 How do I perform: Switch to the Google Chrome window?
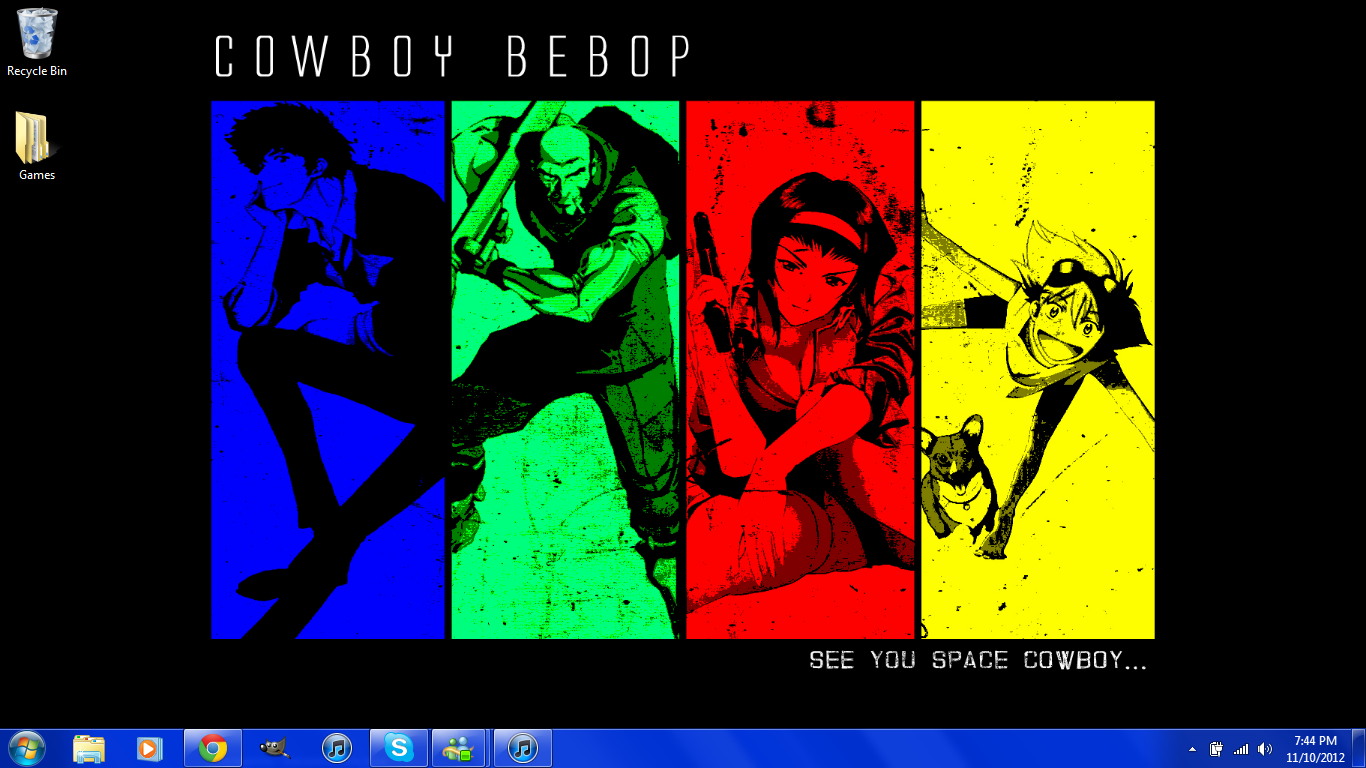212,748
